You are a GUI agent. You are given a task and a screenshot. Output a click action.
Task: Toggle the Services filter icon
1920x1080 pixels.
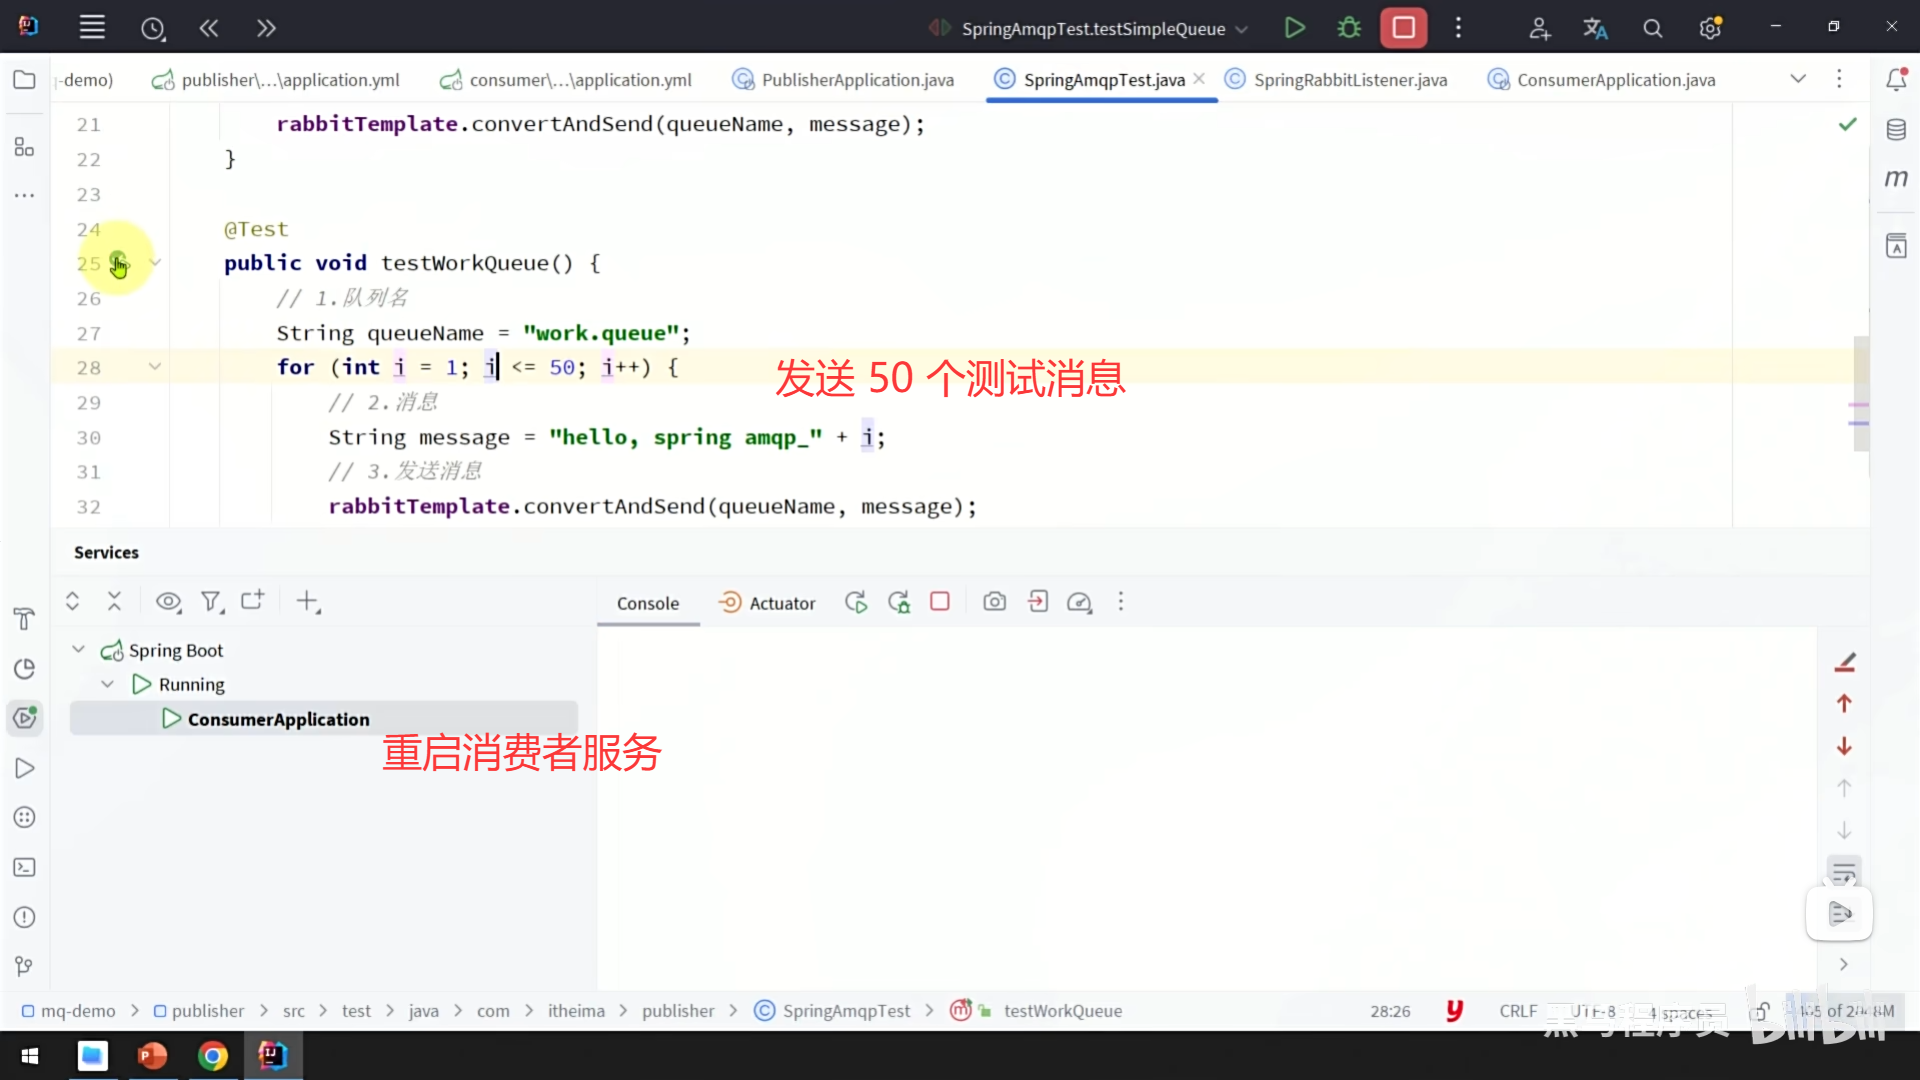(211, 601)
